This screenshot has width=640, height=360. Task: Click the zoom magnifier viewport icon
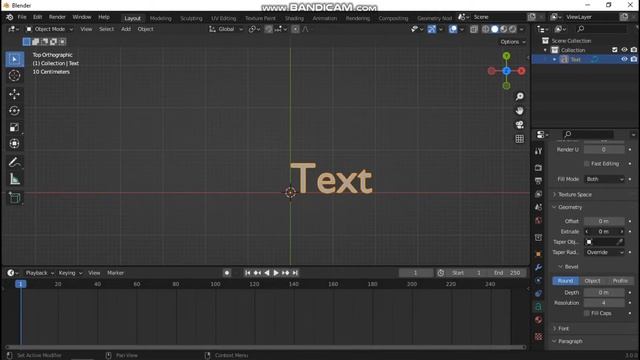[520, 96]
